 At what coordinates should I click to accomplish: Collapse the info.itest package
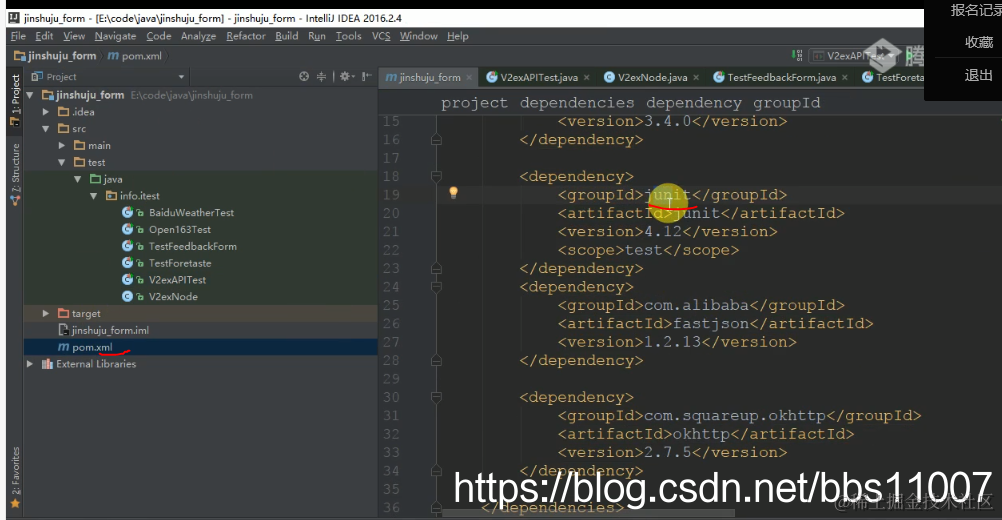coord(94,195)
